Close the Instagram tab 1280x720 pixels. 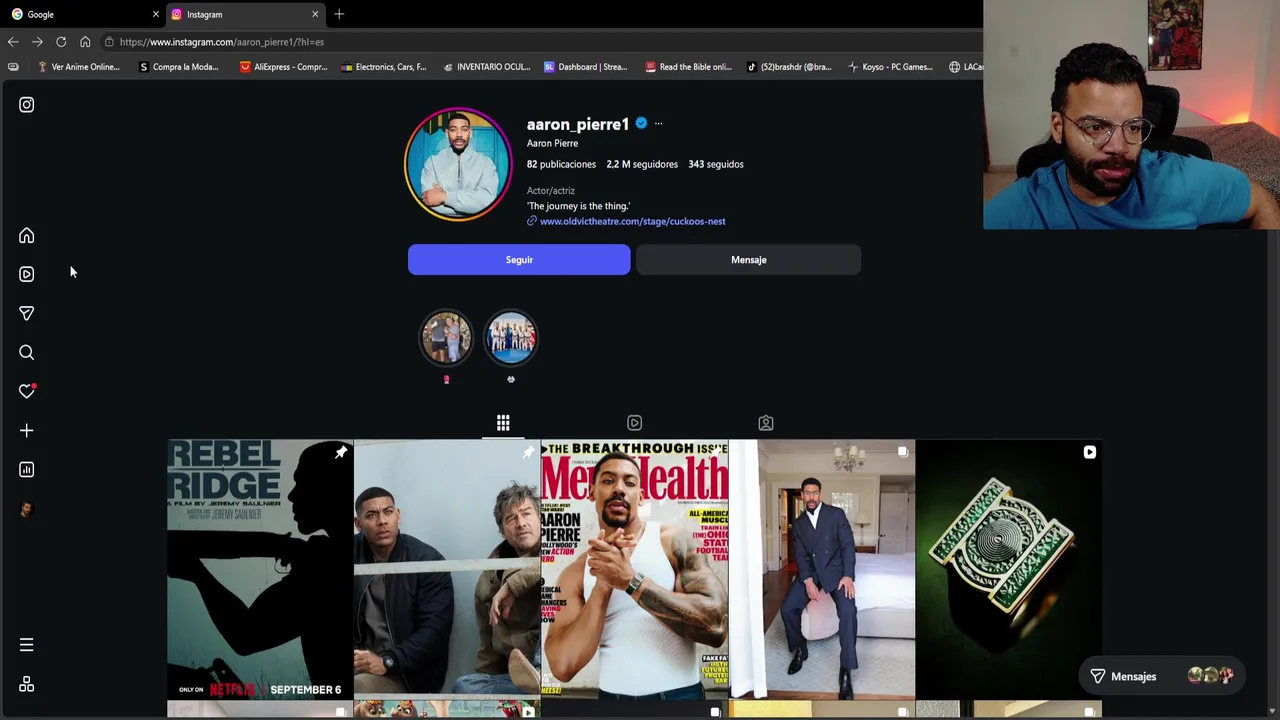[x=315, y=14]
